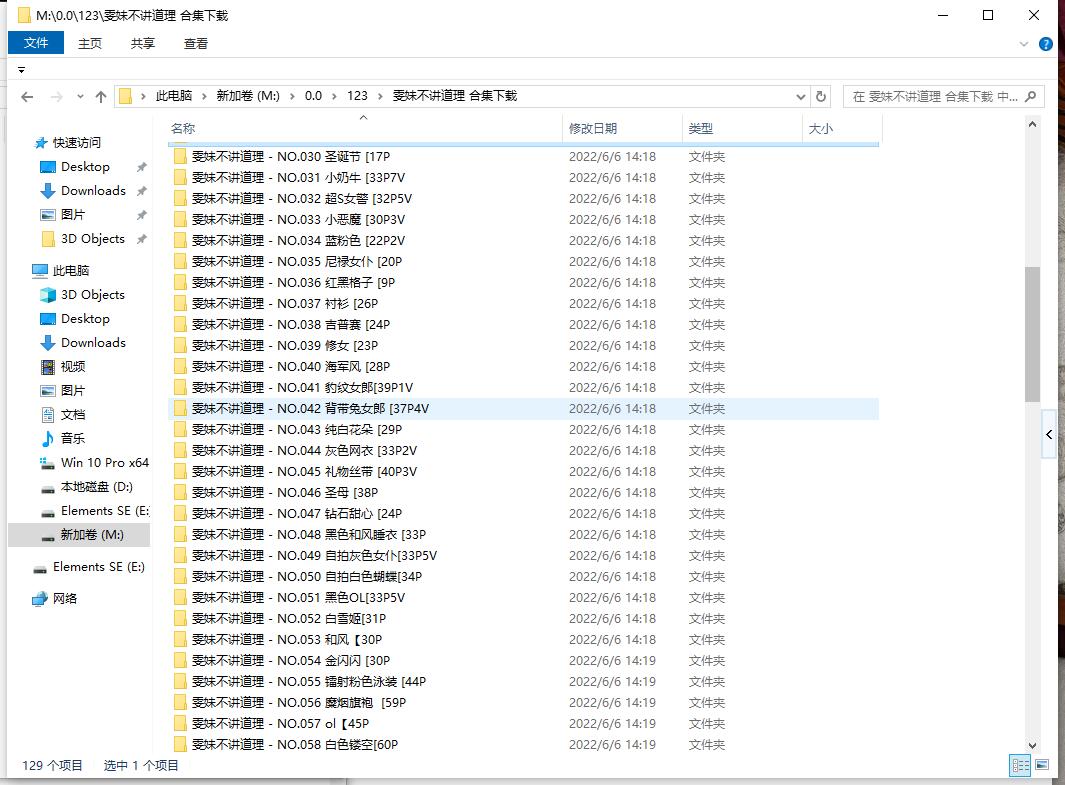Image resolution: width=1065 pixels, height=785 pixels.
Task: Open pinned 3D Objects under Quick Access
Action: click(92, 239)
